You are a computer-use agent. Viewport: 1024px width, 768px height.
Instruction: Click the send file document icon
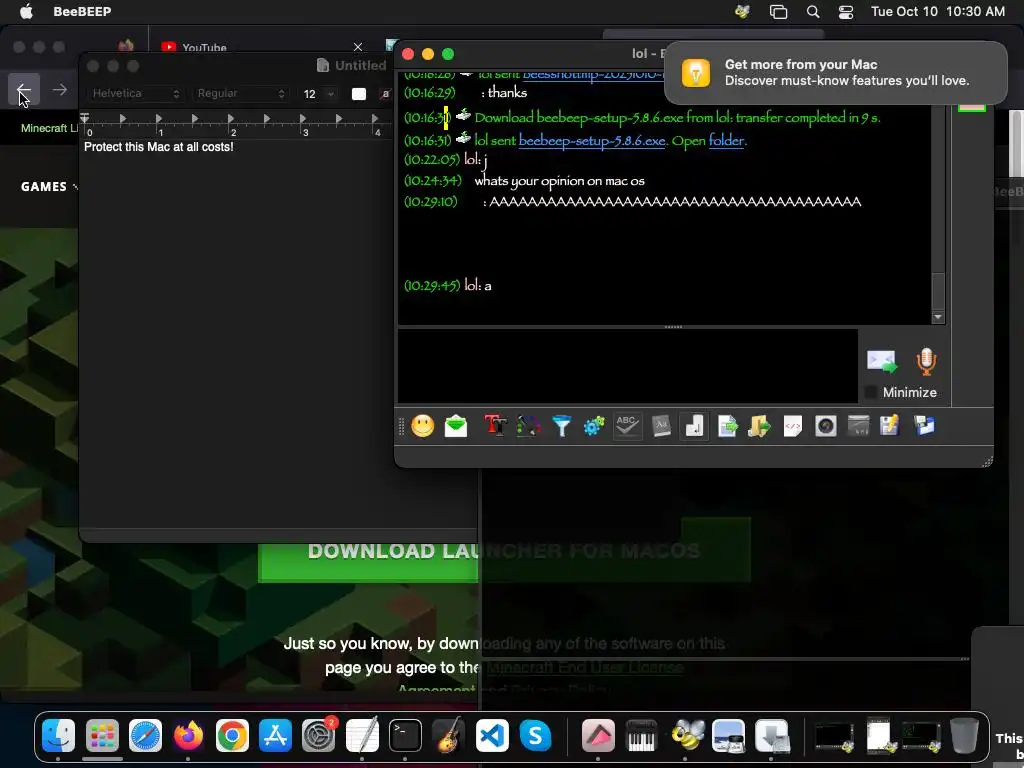coord(727,426)
